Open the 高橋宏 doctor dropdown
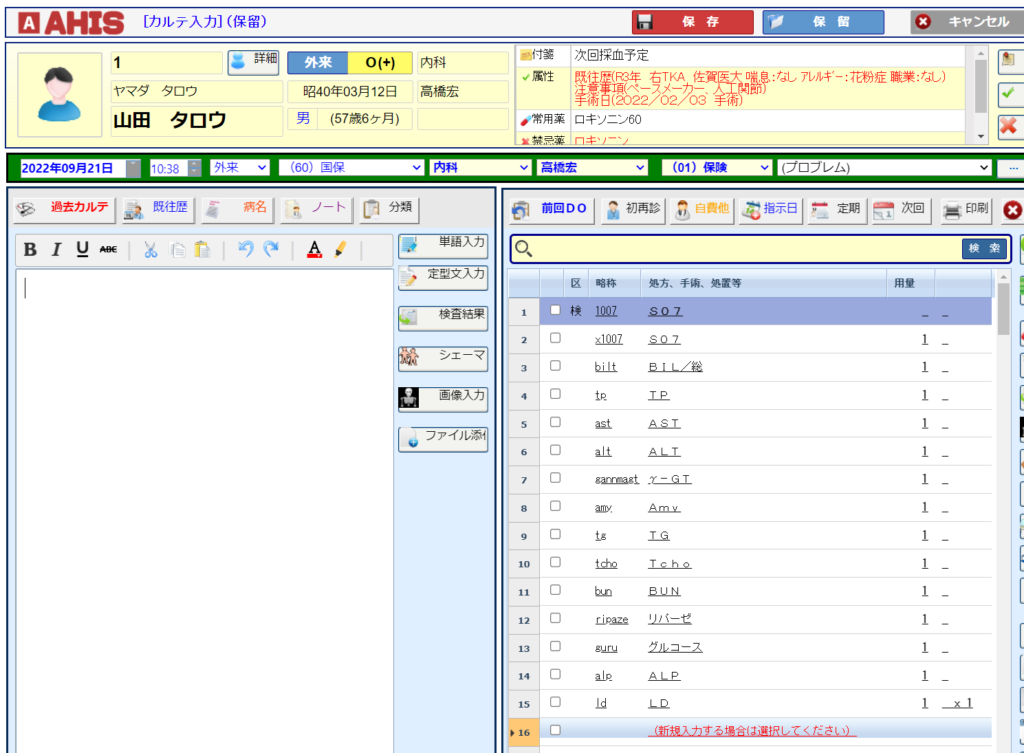The height and width of the screenshot is (753, 1024). [592, 168]
